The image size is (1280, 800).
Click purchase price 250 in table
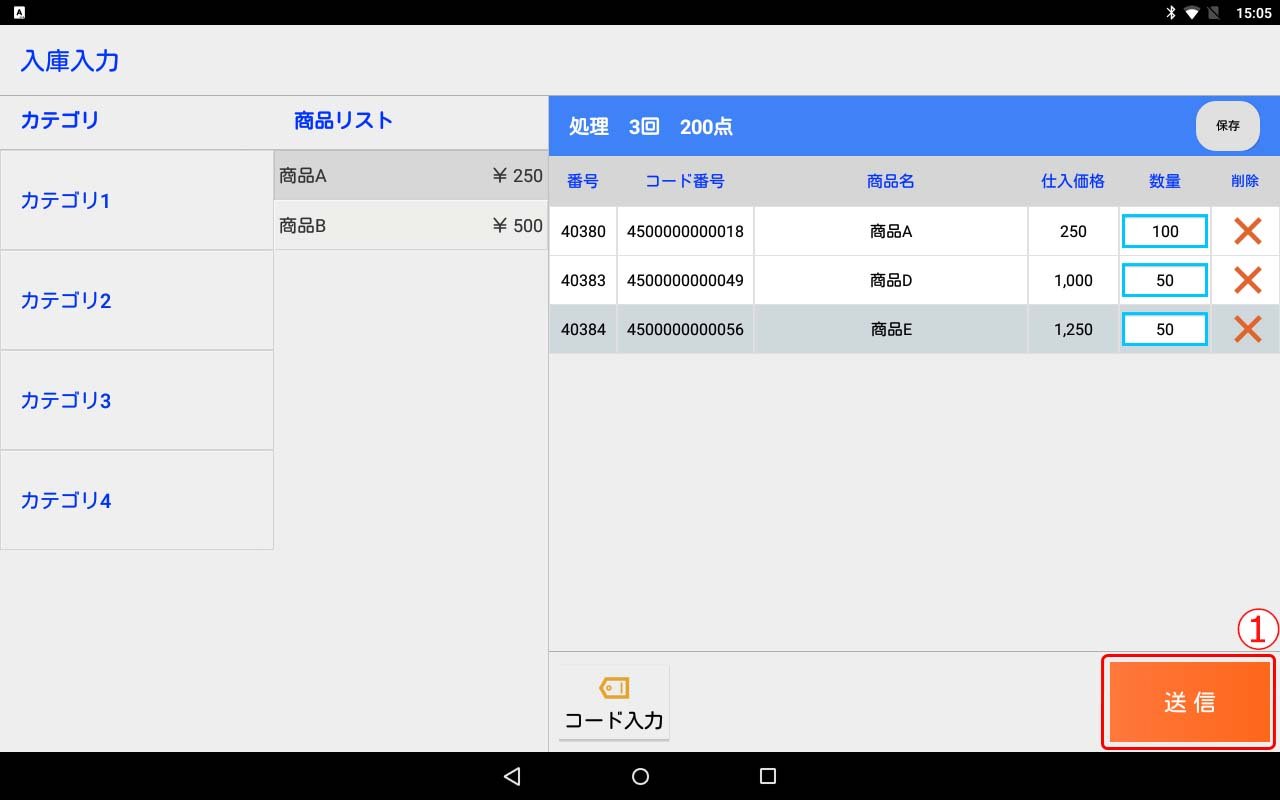[x=1073, y=231]
